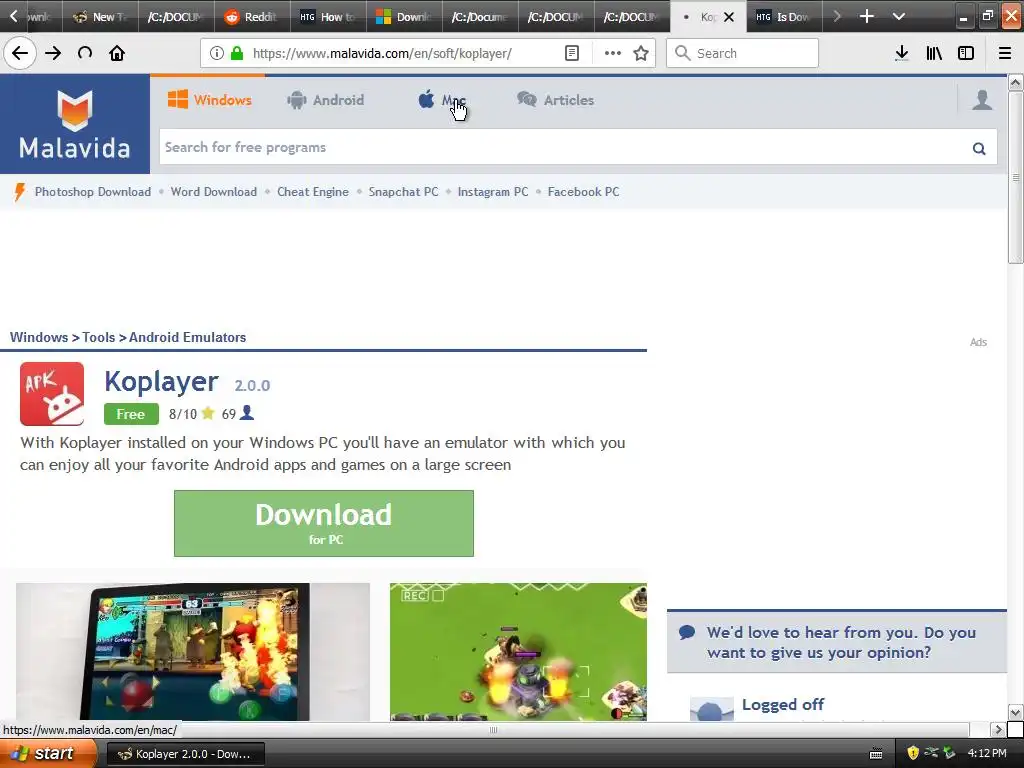
Task: Open Facebook PC quick link
Action: click(x=583, y=192)
